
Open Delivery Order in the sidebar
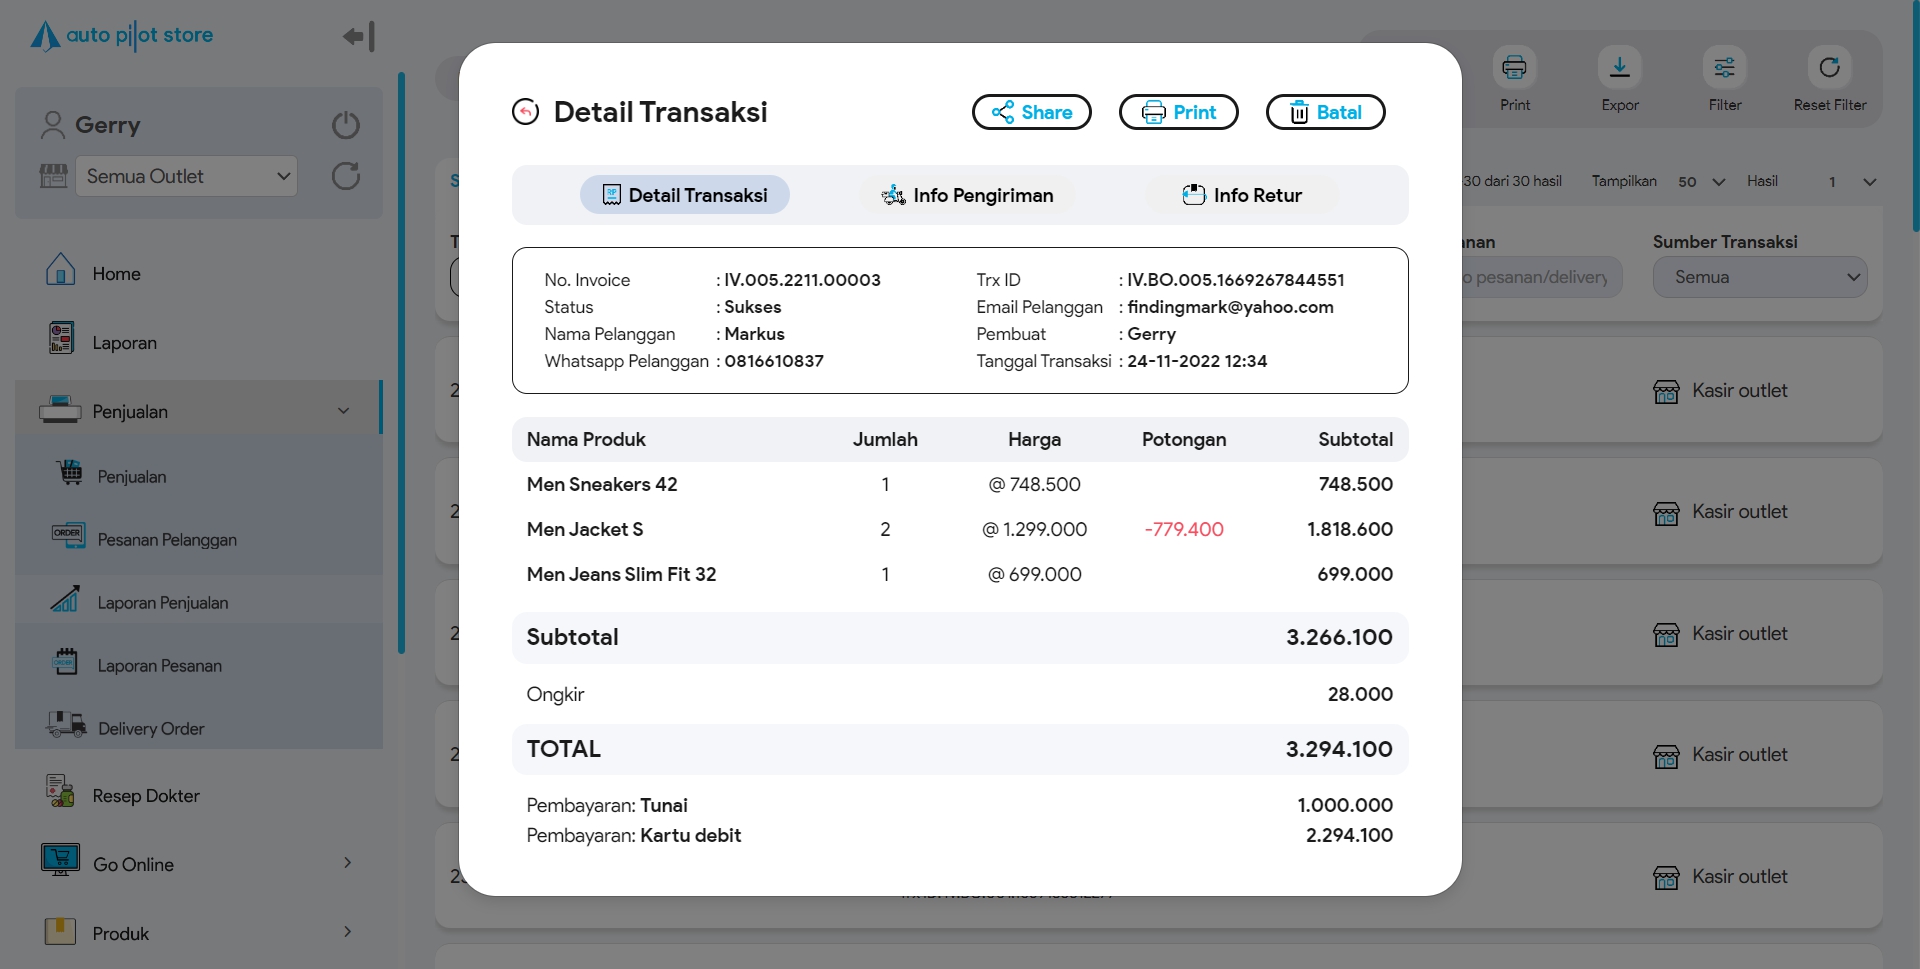pyautogui.click(x=150, y=729)
